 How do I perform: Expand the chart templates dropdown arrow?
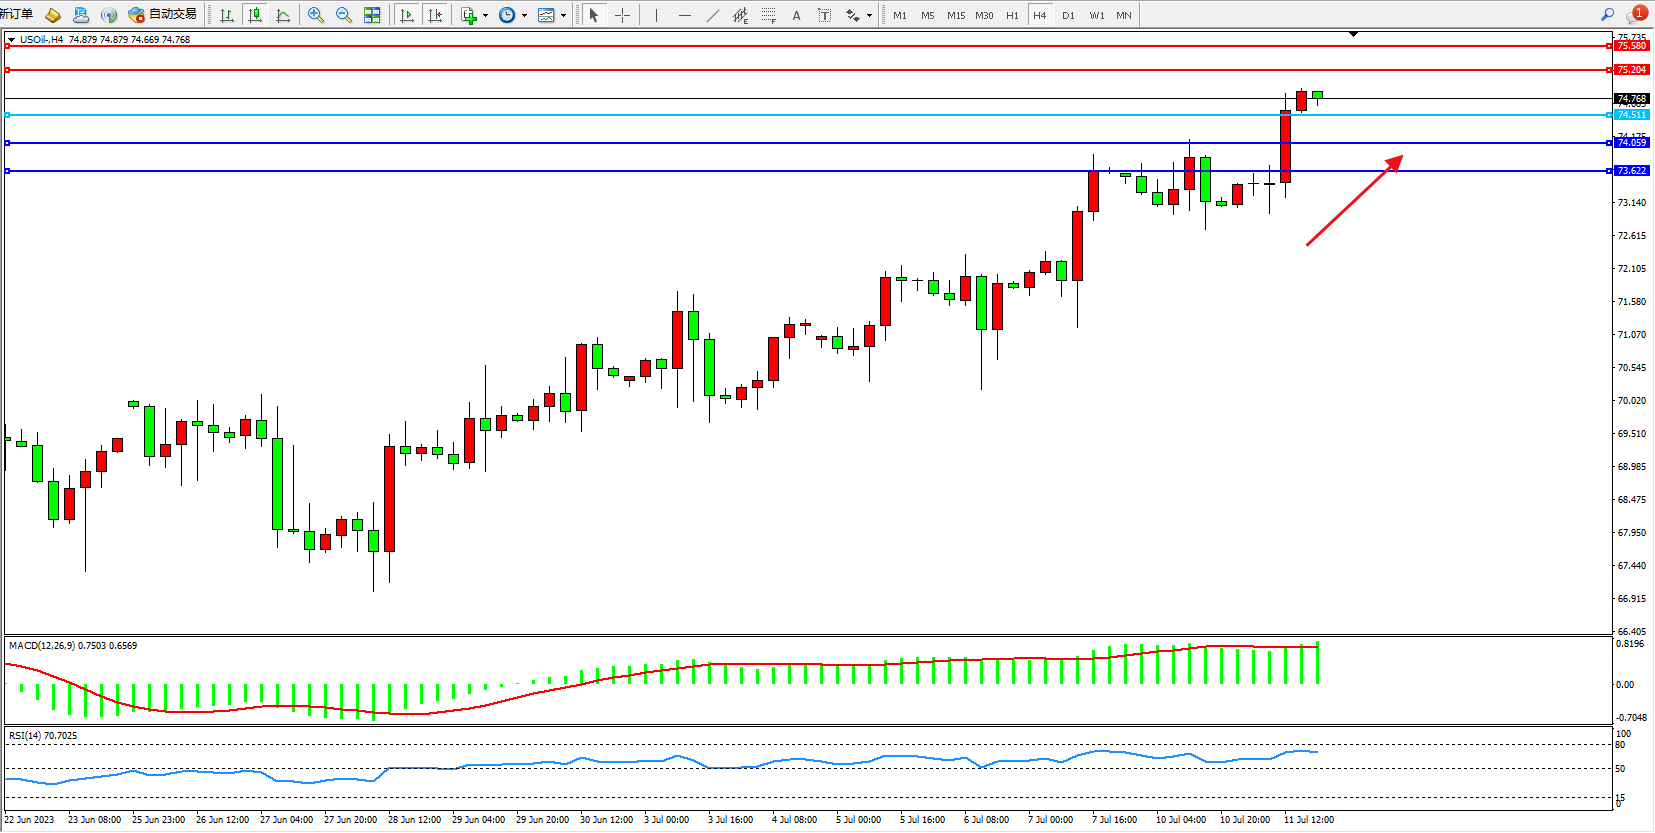coord(563,15)
